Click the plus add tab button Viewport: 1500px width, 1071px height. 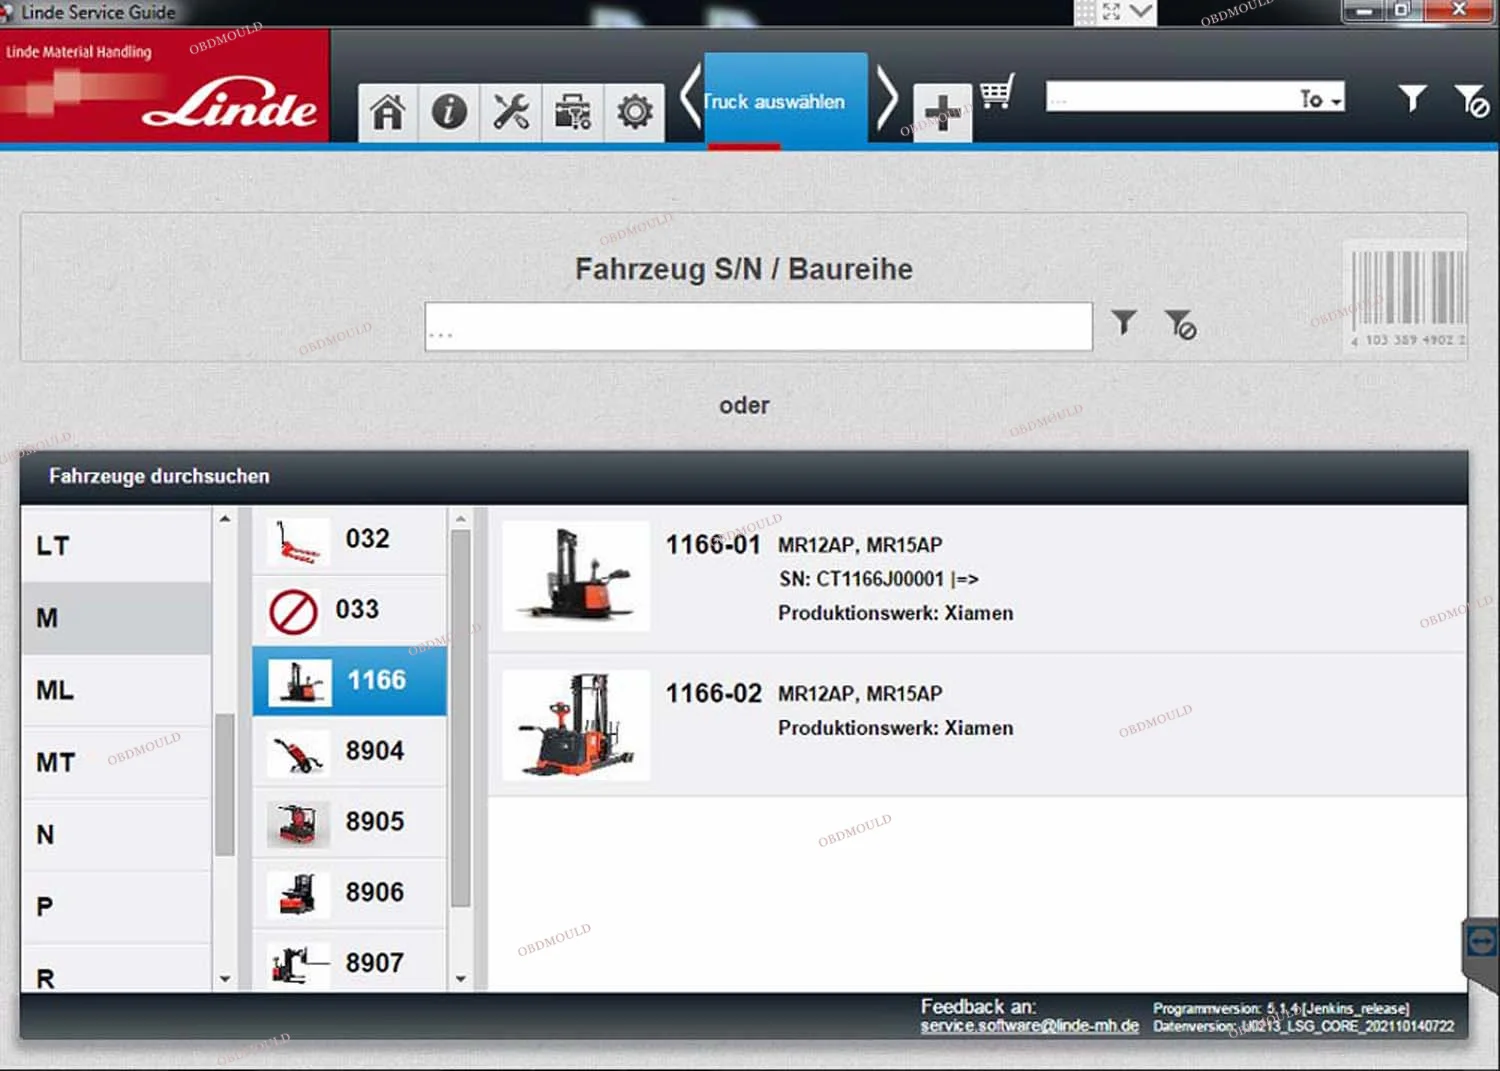click(942, 113)
